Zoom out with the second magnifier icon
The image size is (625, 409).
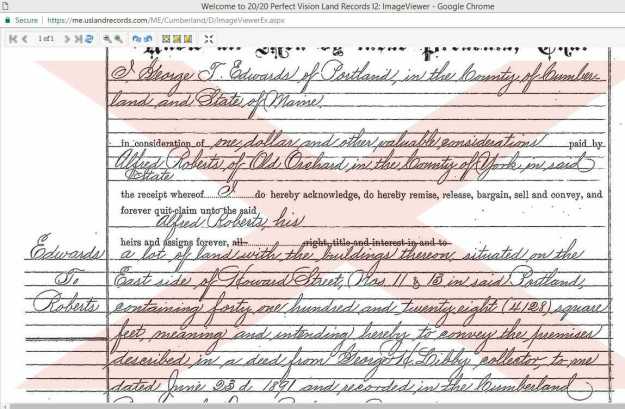[x=119, y=38]
